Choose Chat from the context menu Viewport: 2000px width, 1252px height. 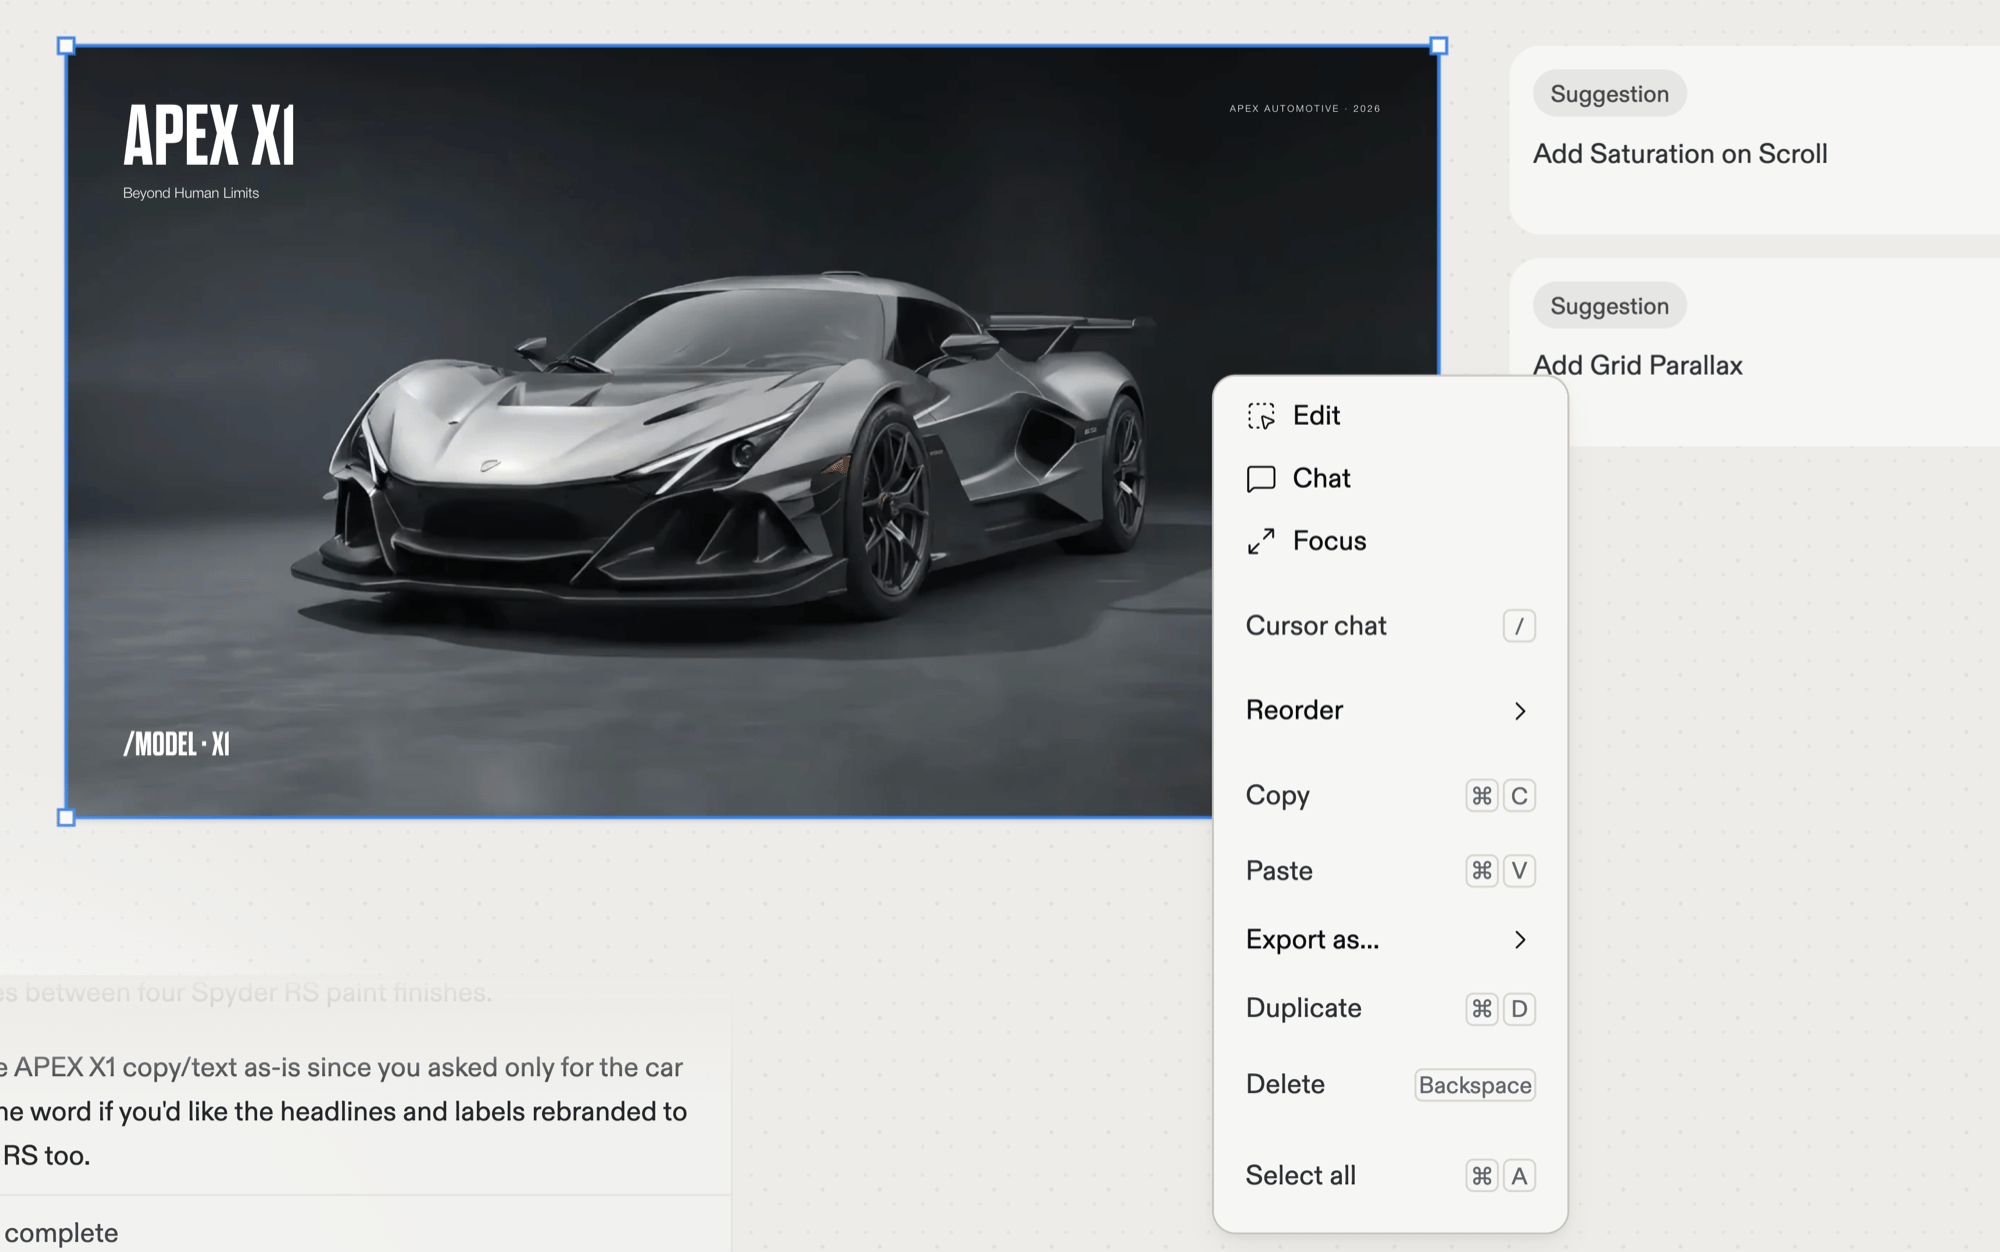click(x=1390, y=479)
